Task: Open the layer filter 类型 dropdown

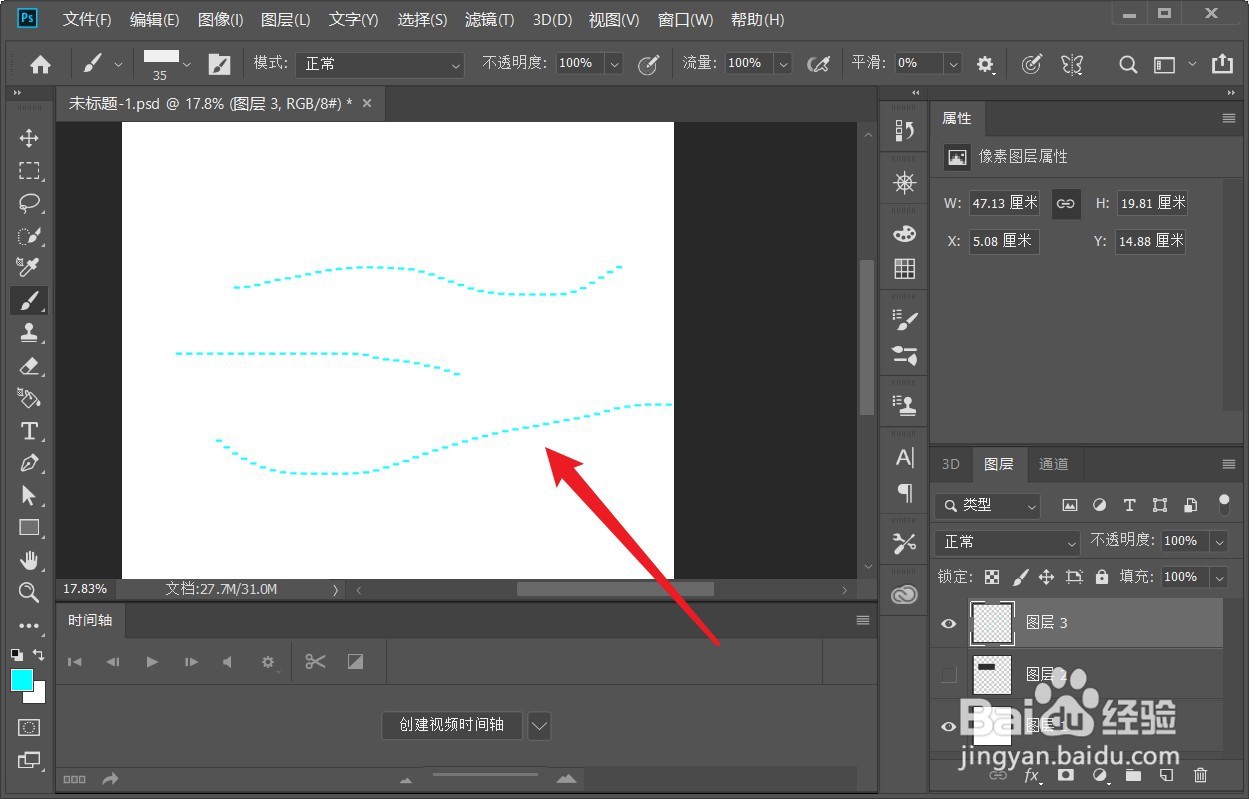Action: [x=987, y=506]
